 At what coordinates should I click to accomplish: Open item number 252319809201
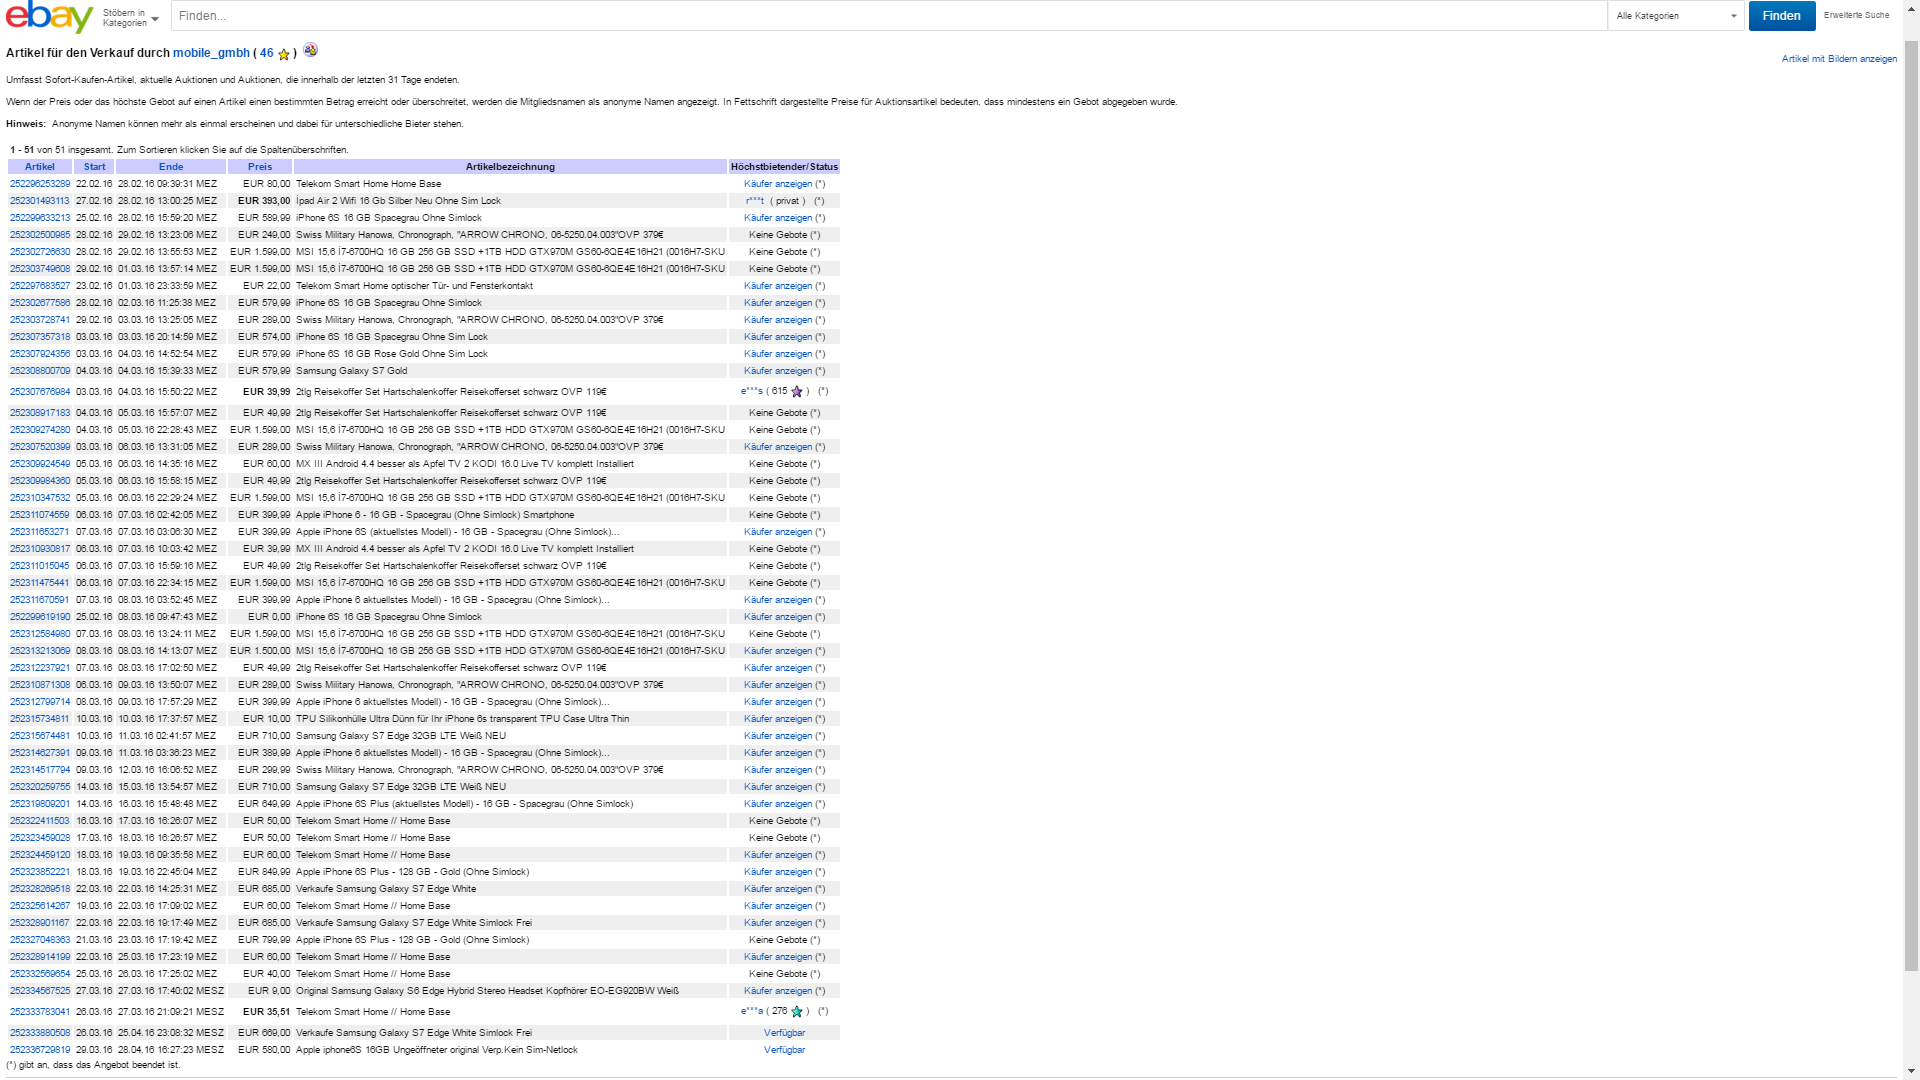tap(40, 804)
